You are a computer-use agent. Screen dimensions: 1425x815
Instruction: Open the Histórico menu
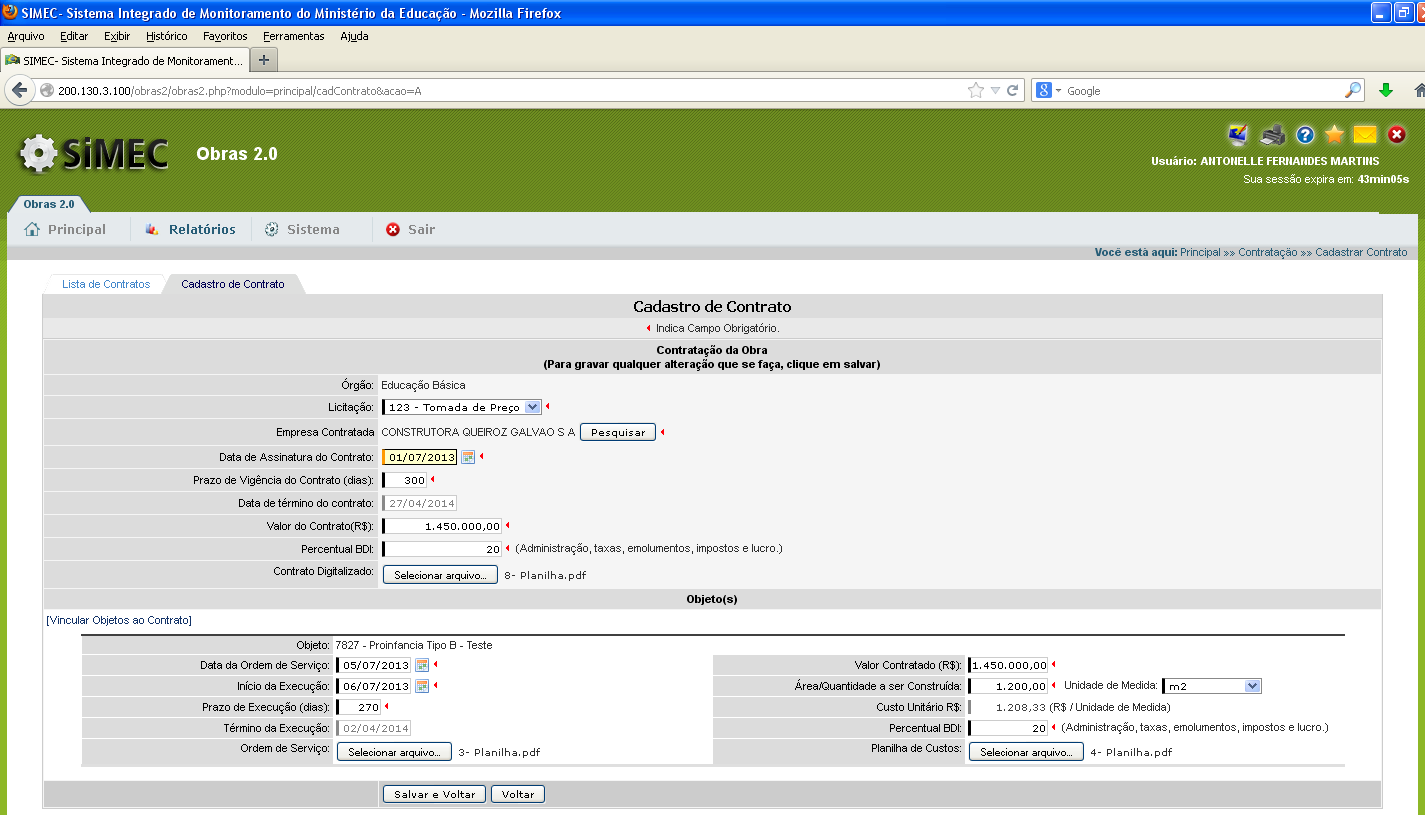[x=166, y=36]
